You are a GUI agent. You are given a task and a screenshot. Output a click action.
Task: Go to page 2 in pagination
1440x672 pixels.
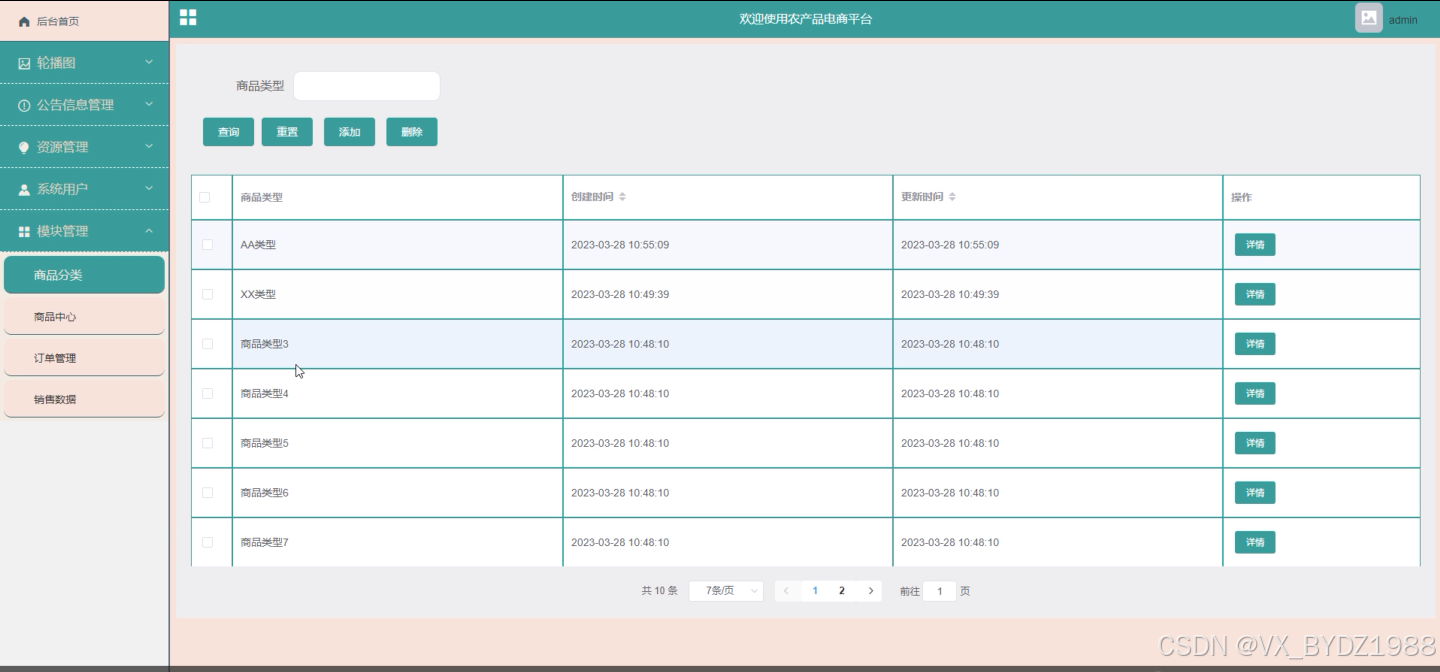coord(842,591)
